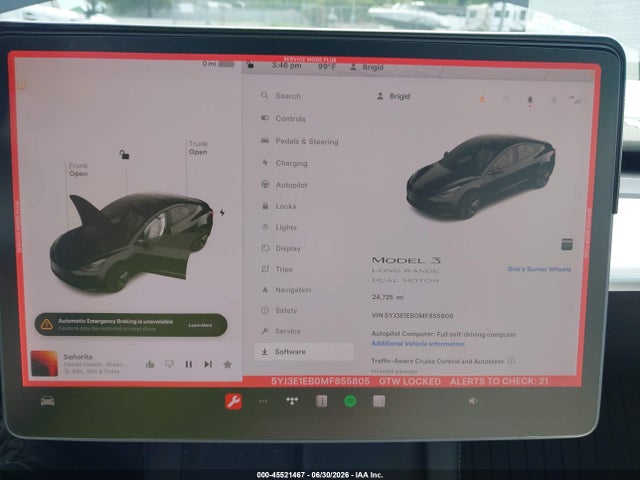Viewport: 640px width, 480px height.
Task: Open the app launcher three dots
Action: click(x=263, y=402)
